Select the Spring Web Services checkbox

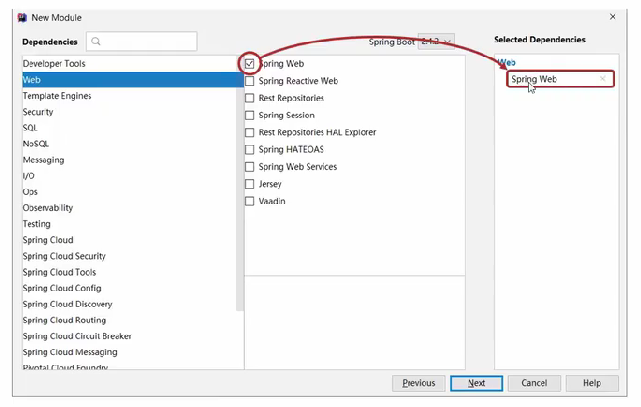tap(249, 167)
